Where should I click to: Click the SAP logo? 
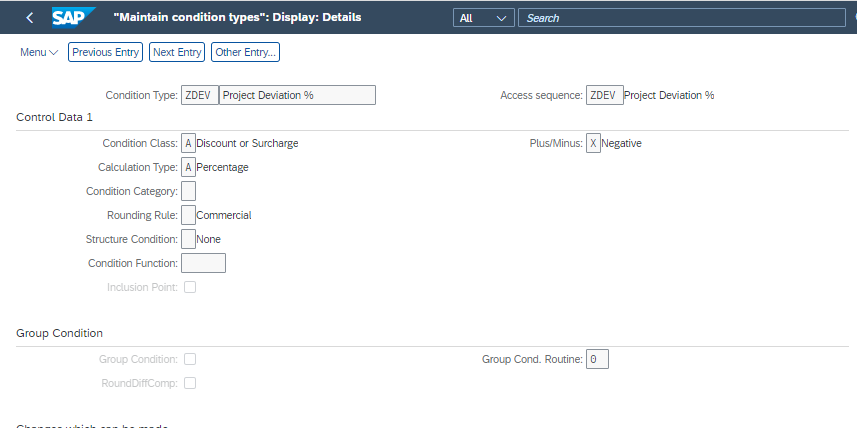(x=73, y=17)
